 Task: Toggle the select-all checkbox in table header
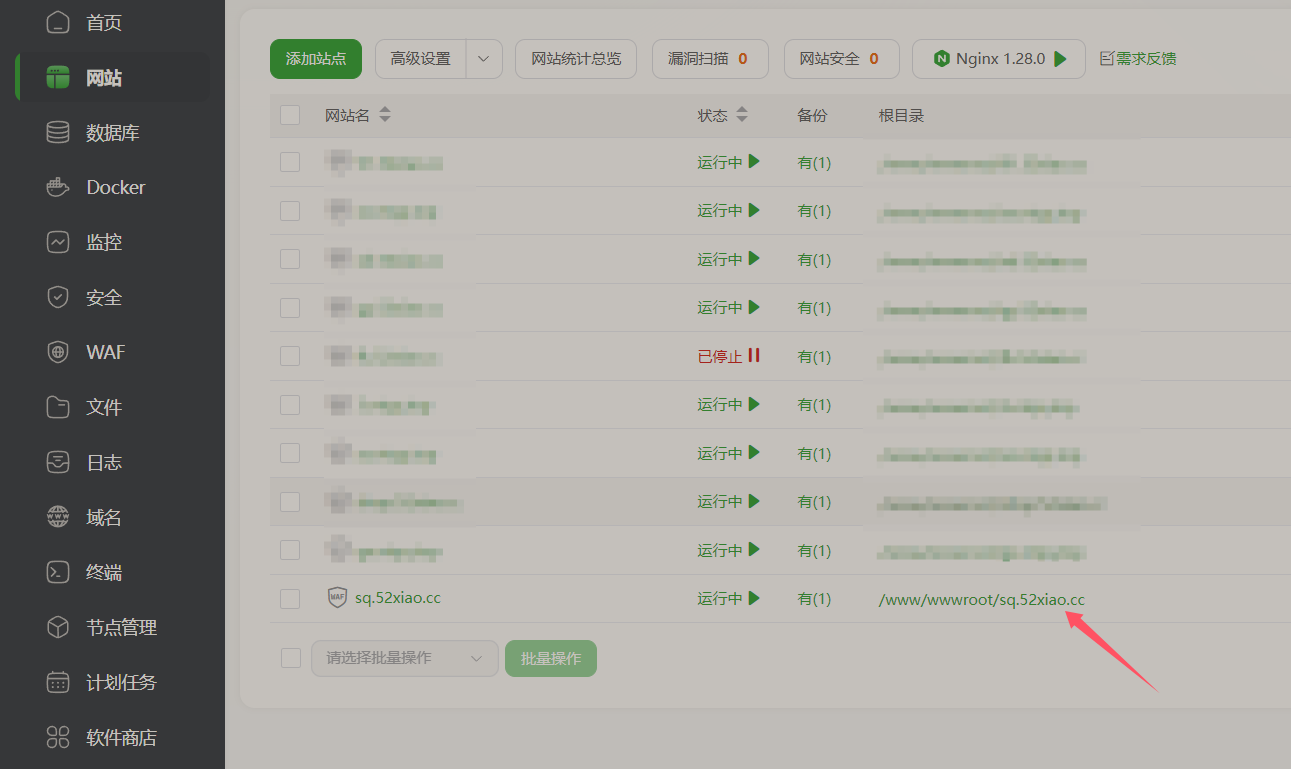tap(290, 115)
